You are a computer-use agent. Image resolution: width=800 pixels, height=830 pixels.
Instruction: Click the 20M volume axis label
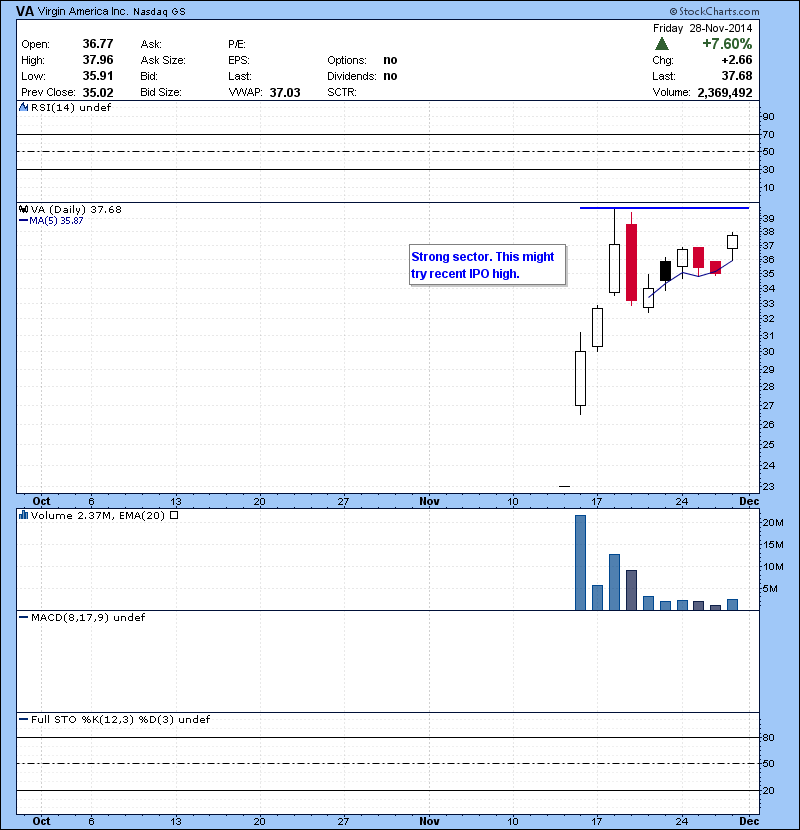tap(772, 522)
